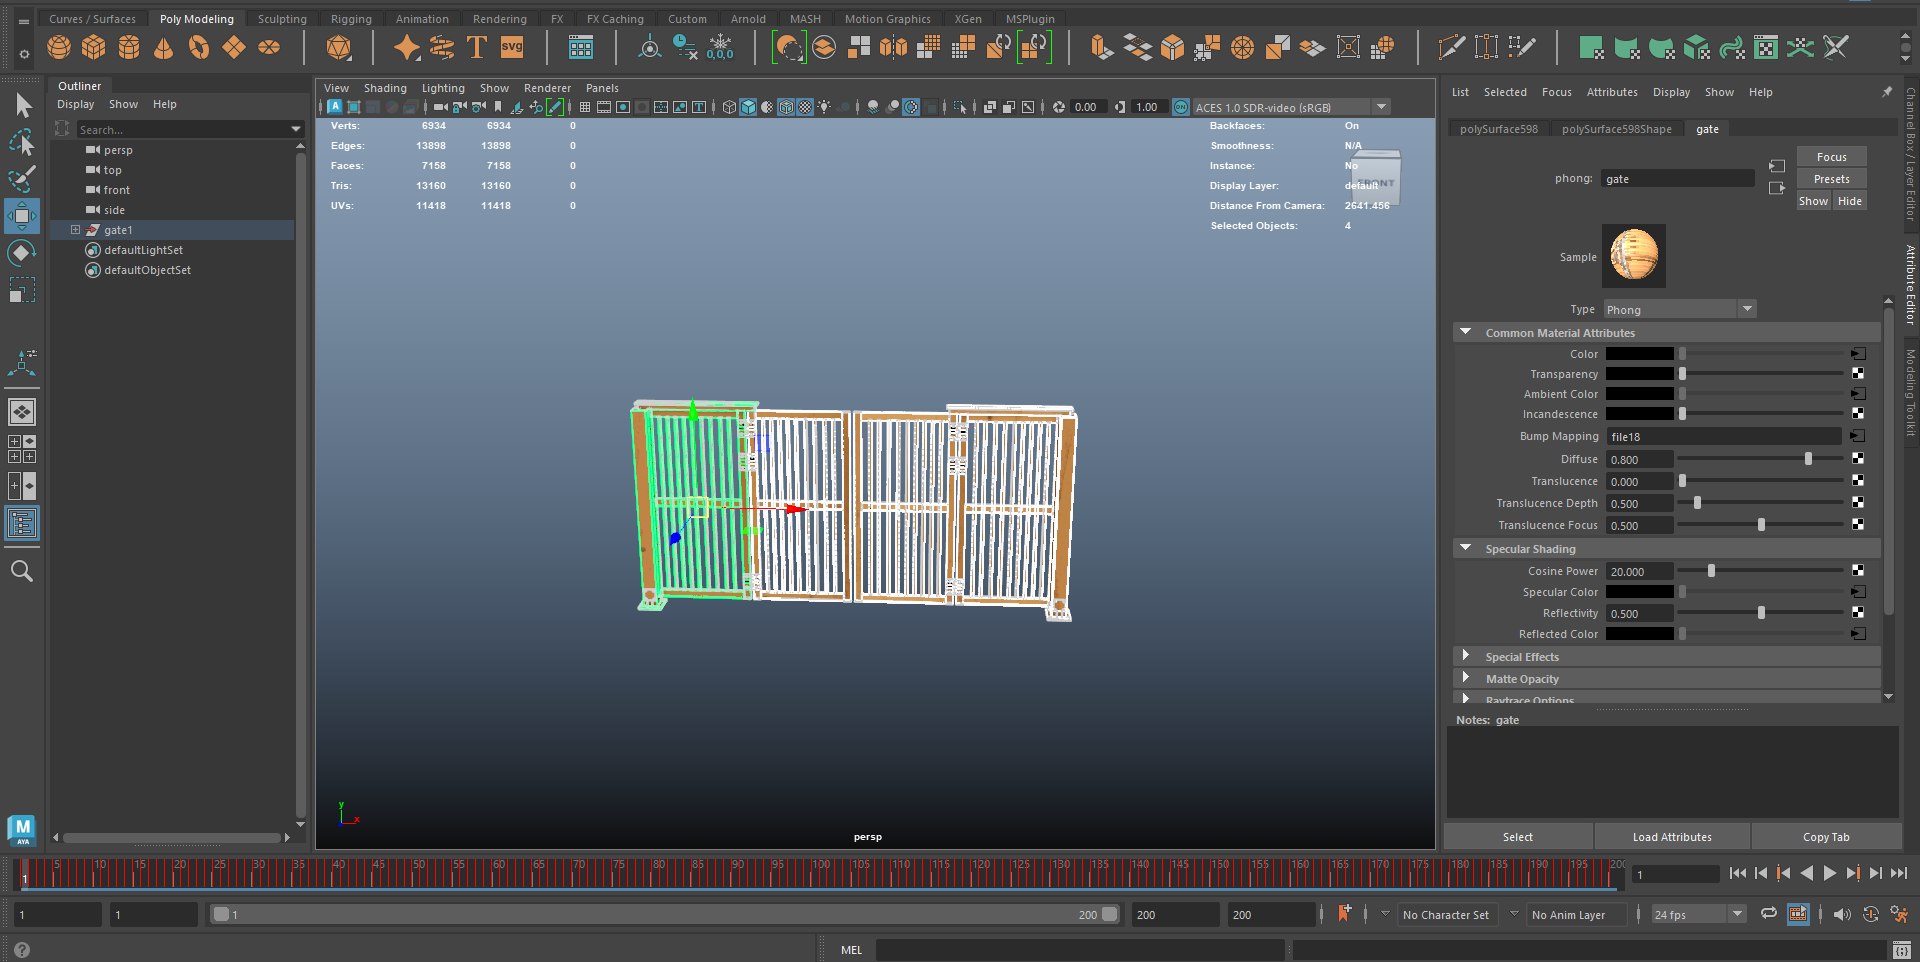Click the Outliner toggle icon in toolbox
1920x962 pixels.
(x=22, y=523)
